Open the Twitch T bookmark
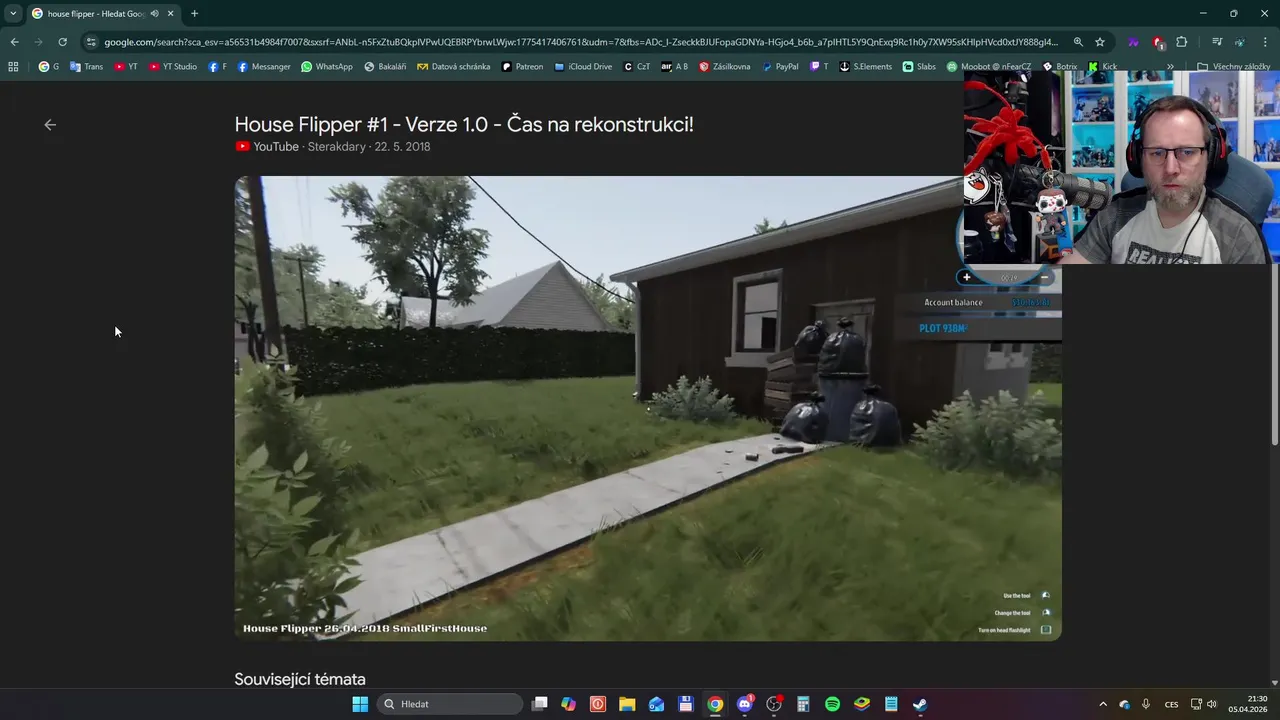Viewport: 1280px width, 720px height. (x=819, y=67)
